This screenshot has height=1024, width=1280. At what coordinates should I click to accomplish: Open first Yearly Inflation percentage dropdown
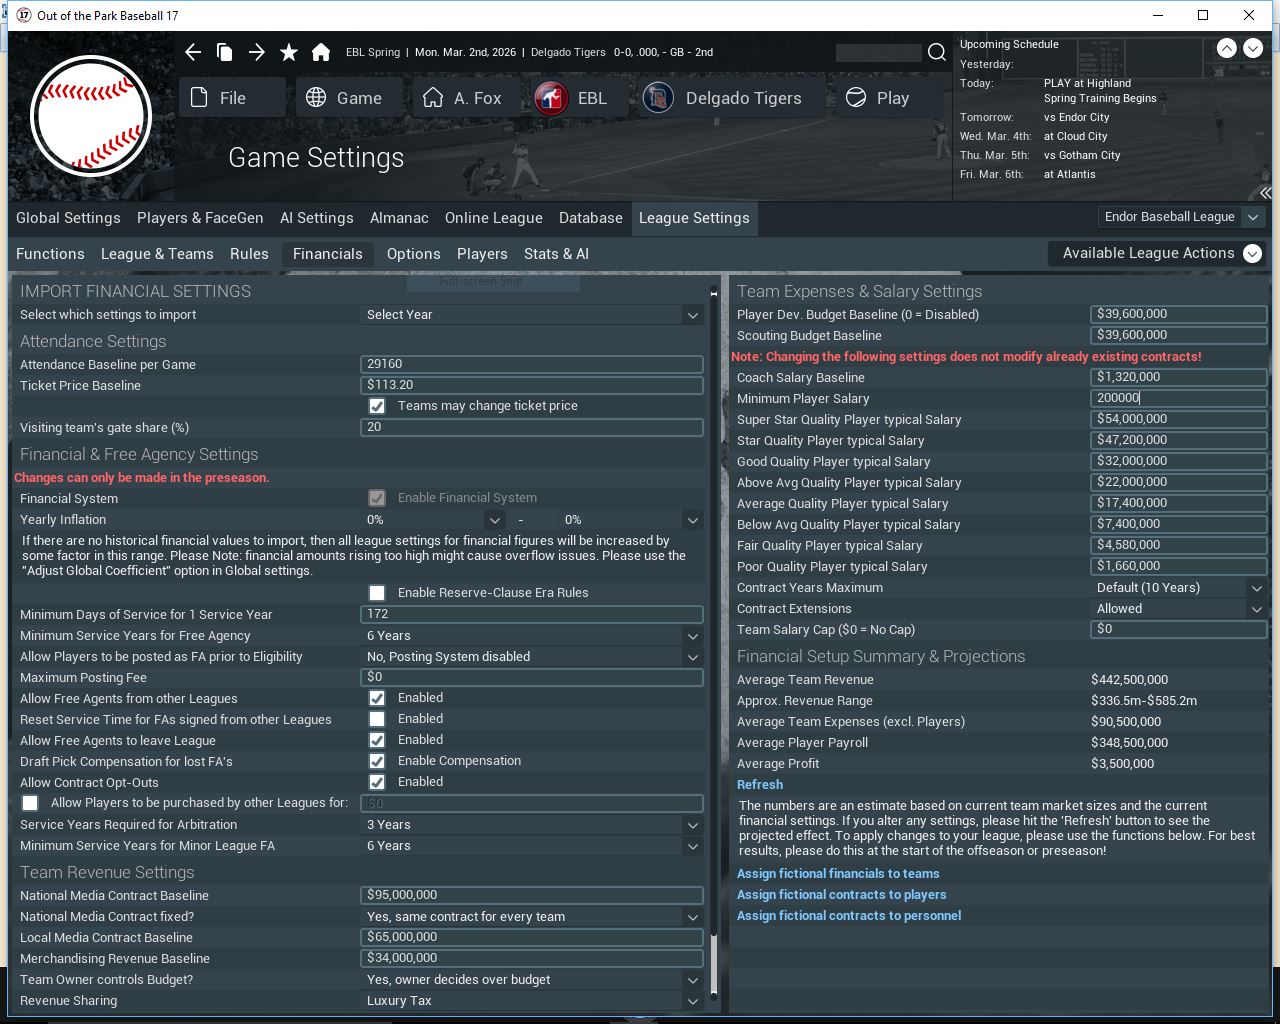pos(433,520)
